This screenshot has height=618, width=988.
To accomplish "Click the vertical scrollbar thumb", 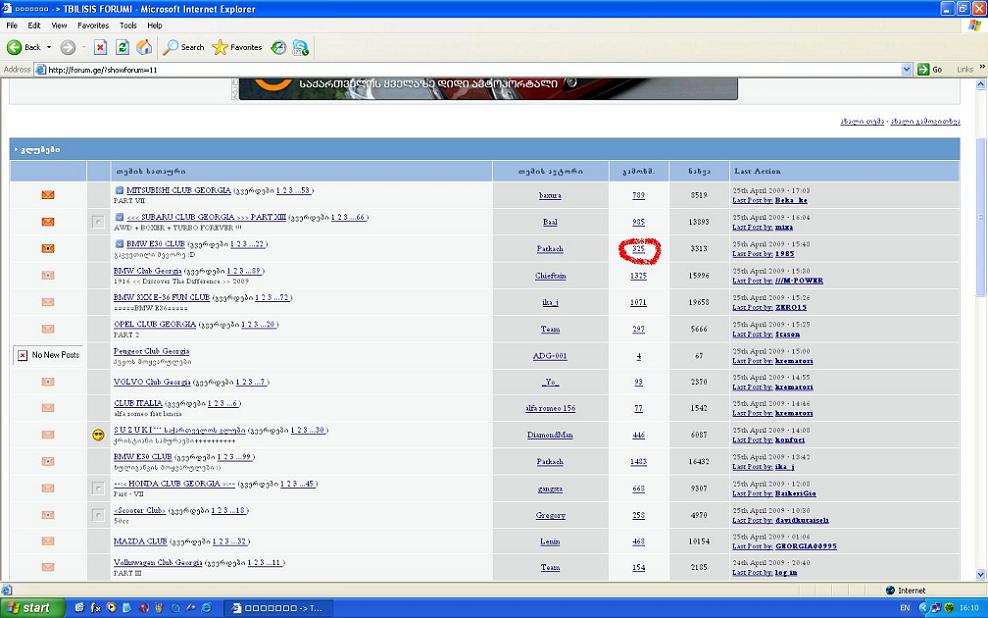I will [981, 217].
